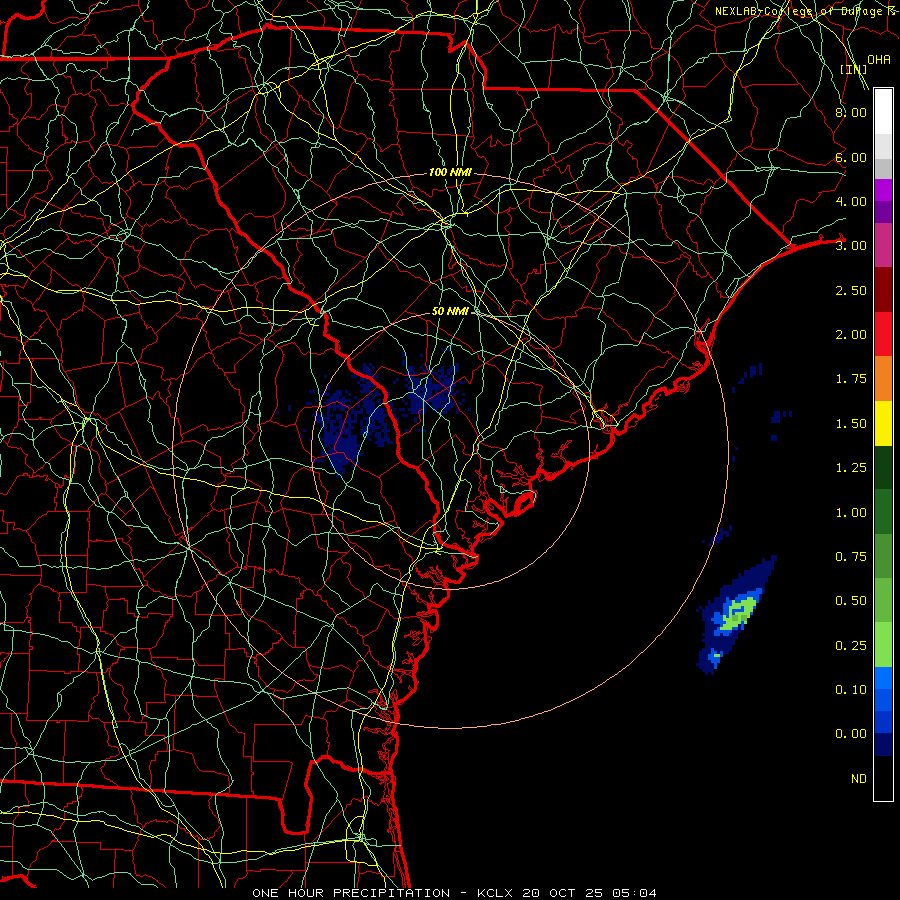The width and height of the screenshot is (900, 900).
Task: Click the 1.25 legend value
Action: coord(851,468)
